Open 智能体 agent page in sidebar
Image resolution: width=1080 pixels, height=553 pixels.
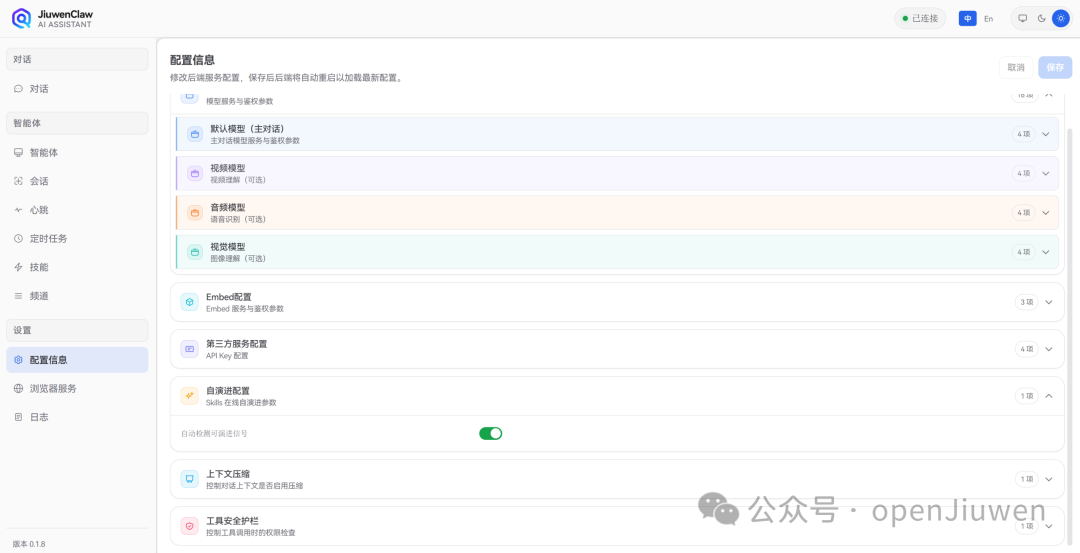(x=77, y=153)
